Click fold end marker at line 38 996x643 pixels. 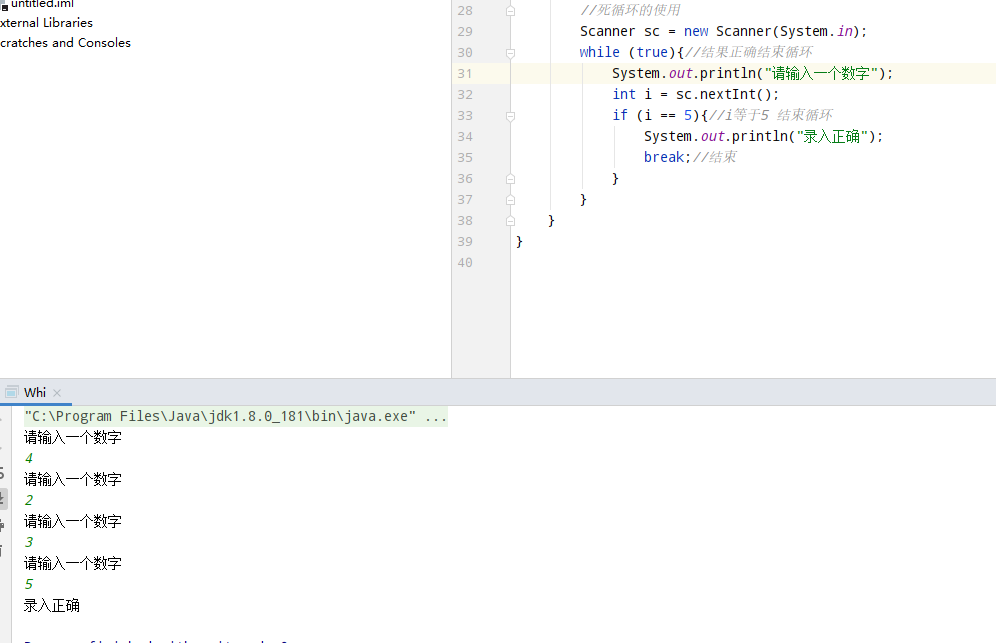[x=510, y=220]
